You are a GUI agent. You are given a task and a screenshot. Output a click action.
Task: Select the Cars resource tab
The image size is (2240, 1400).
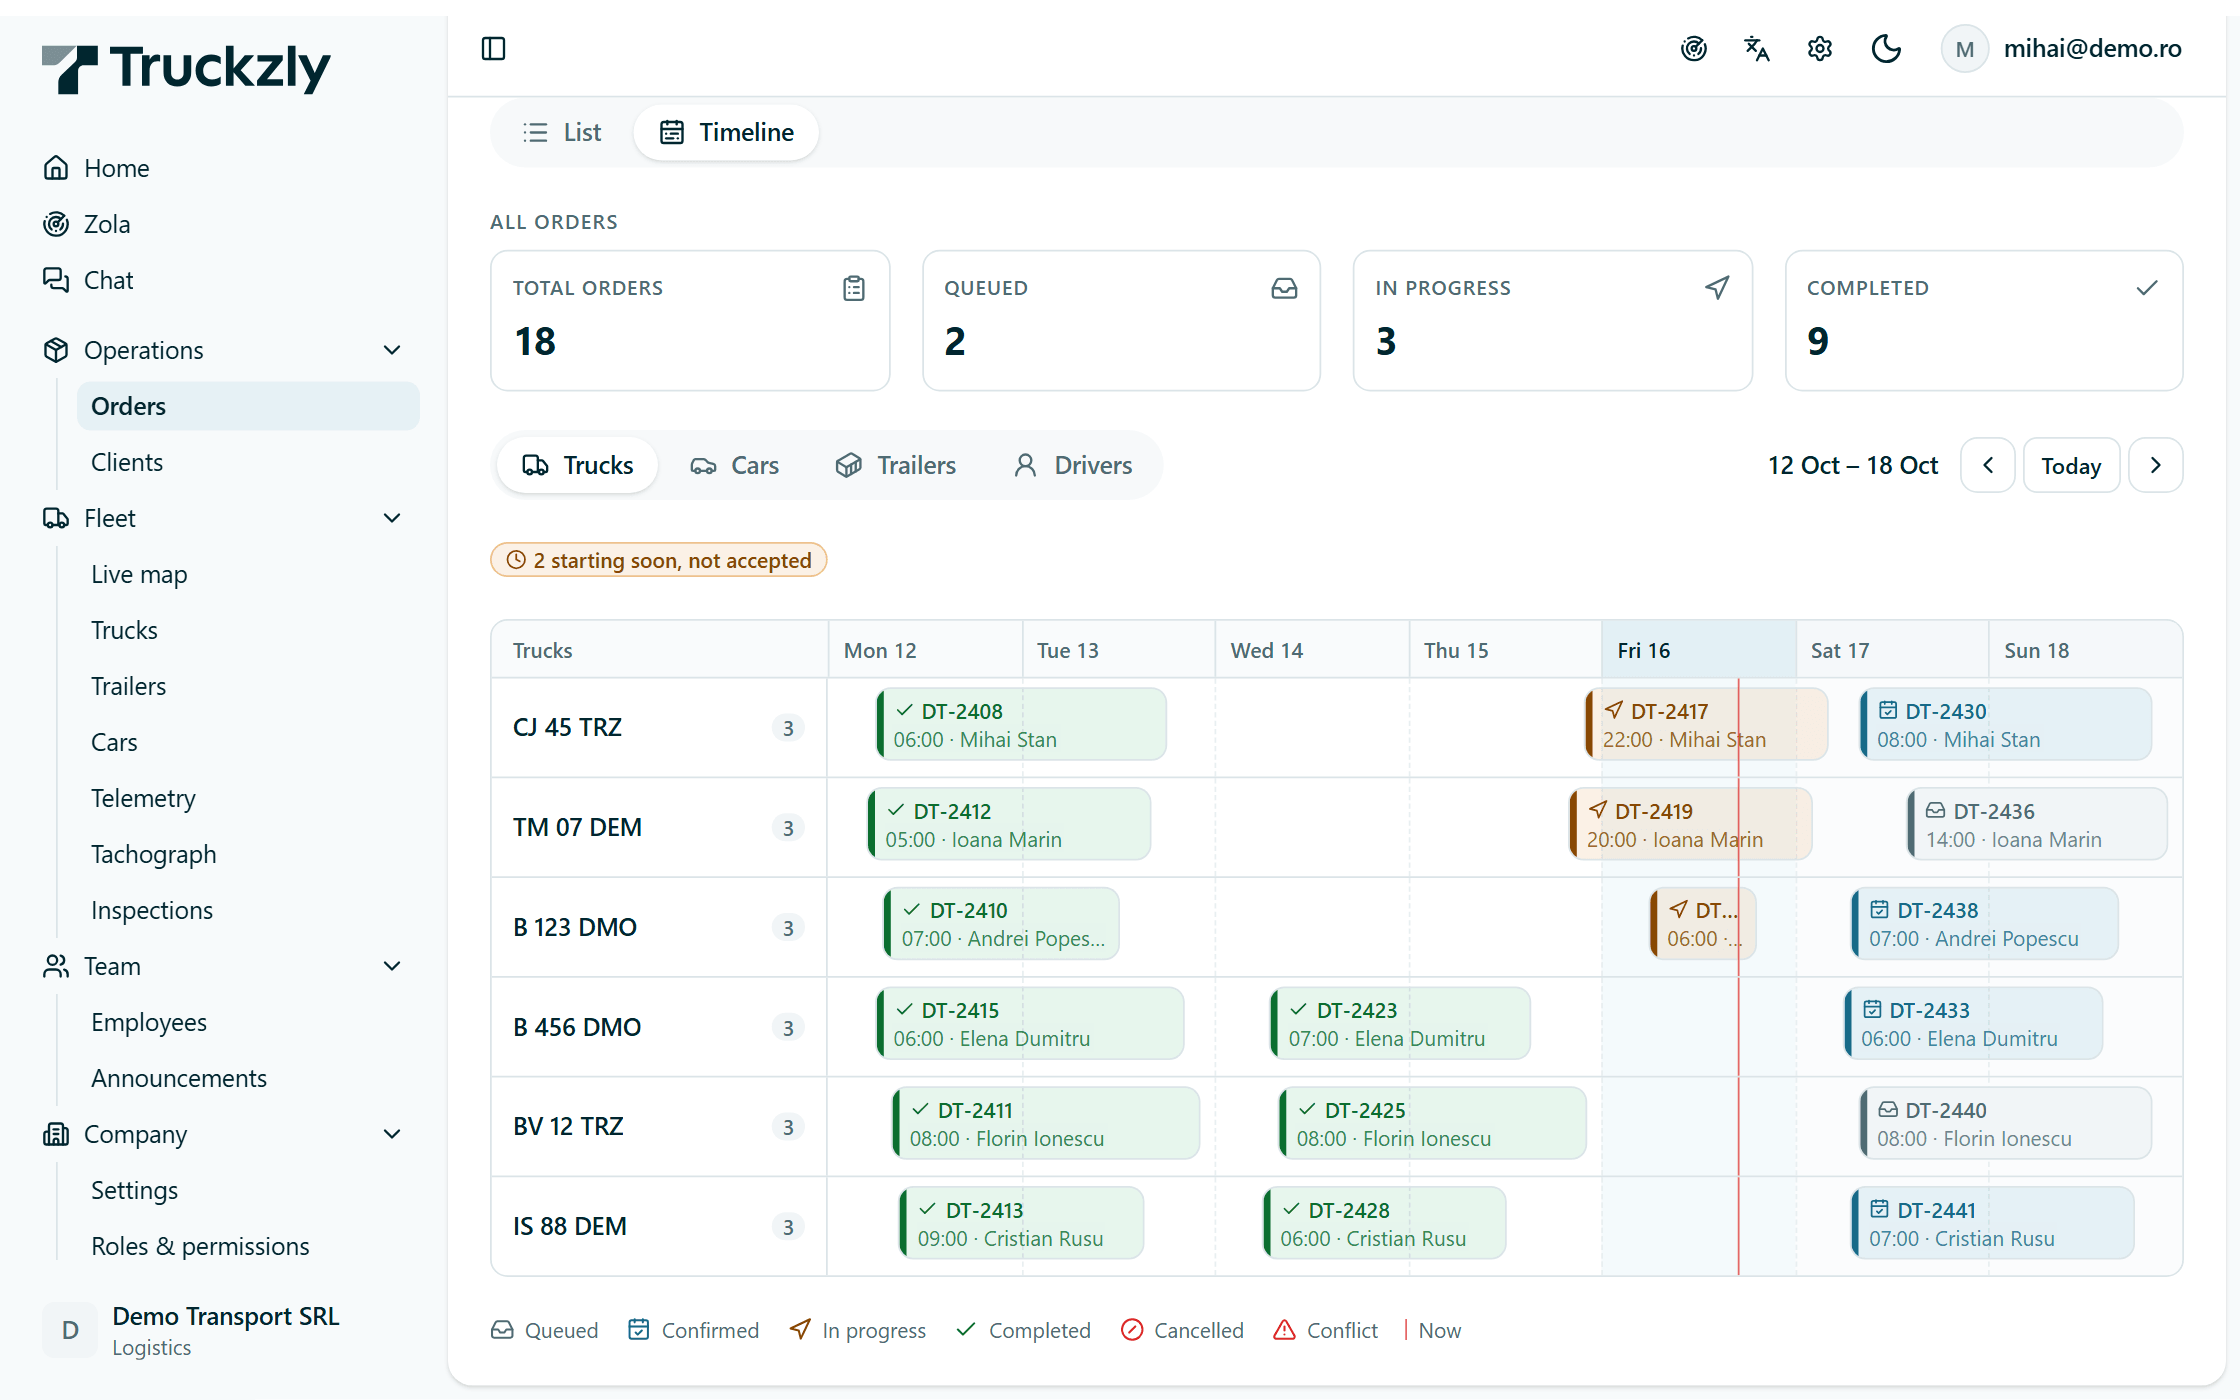[735, 465]
